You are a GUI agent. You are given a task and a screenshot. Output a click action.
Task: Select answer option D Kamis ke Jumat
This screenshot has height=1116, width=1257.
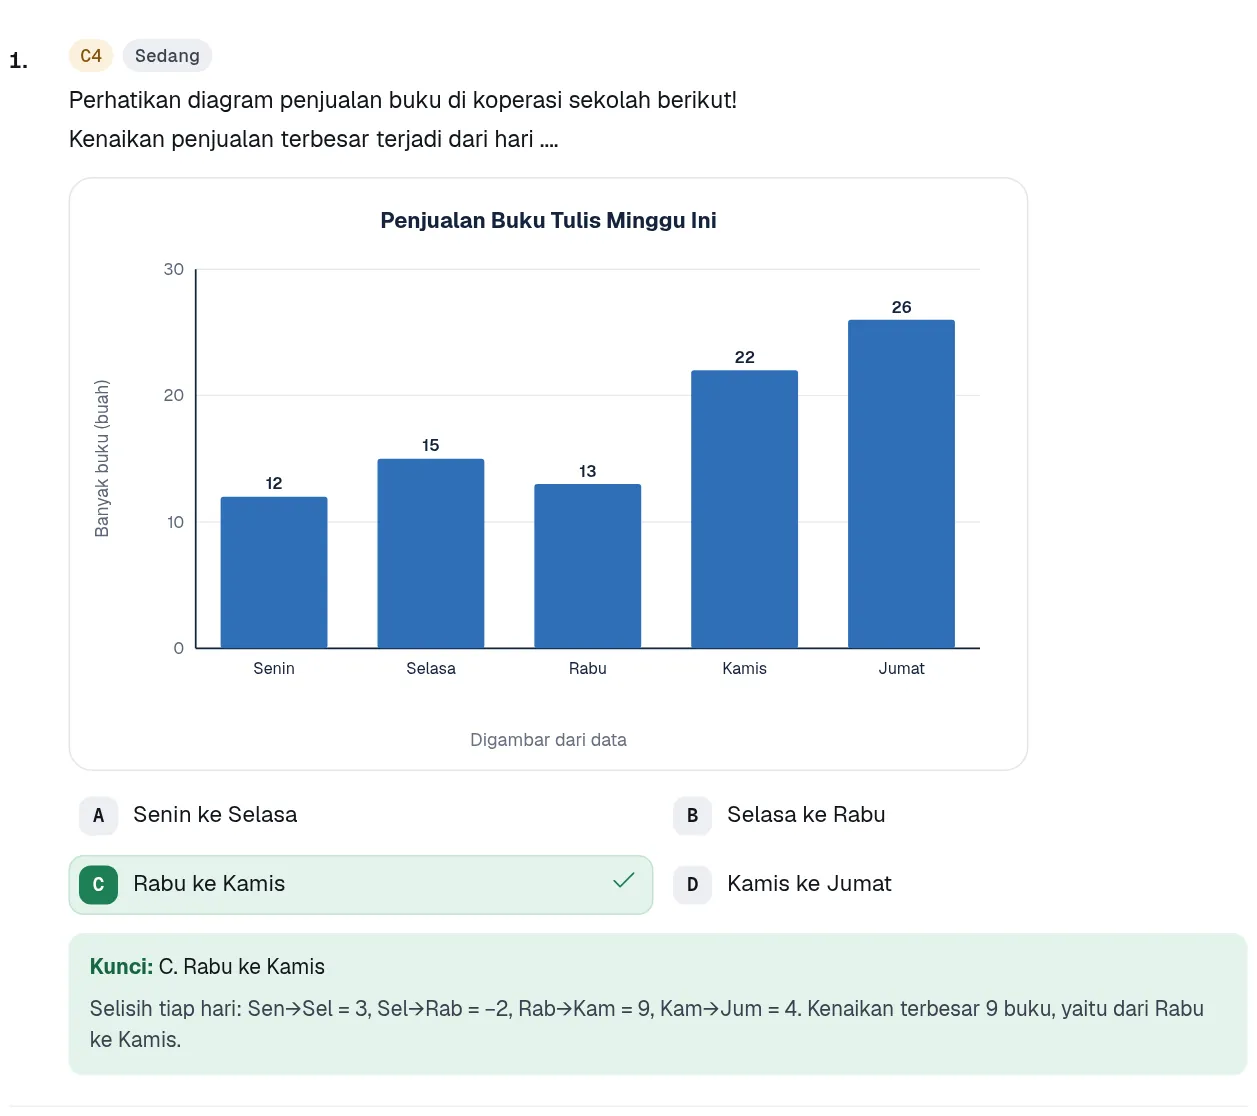[955, 884]
